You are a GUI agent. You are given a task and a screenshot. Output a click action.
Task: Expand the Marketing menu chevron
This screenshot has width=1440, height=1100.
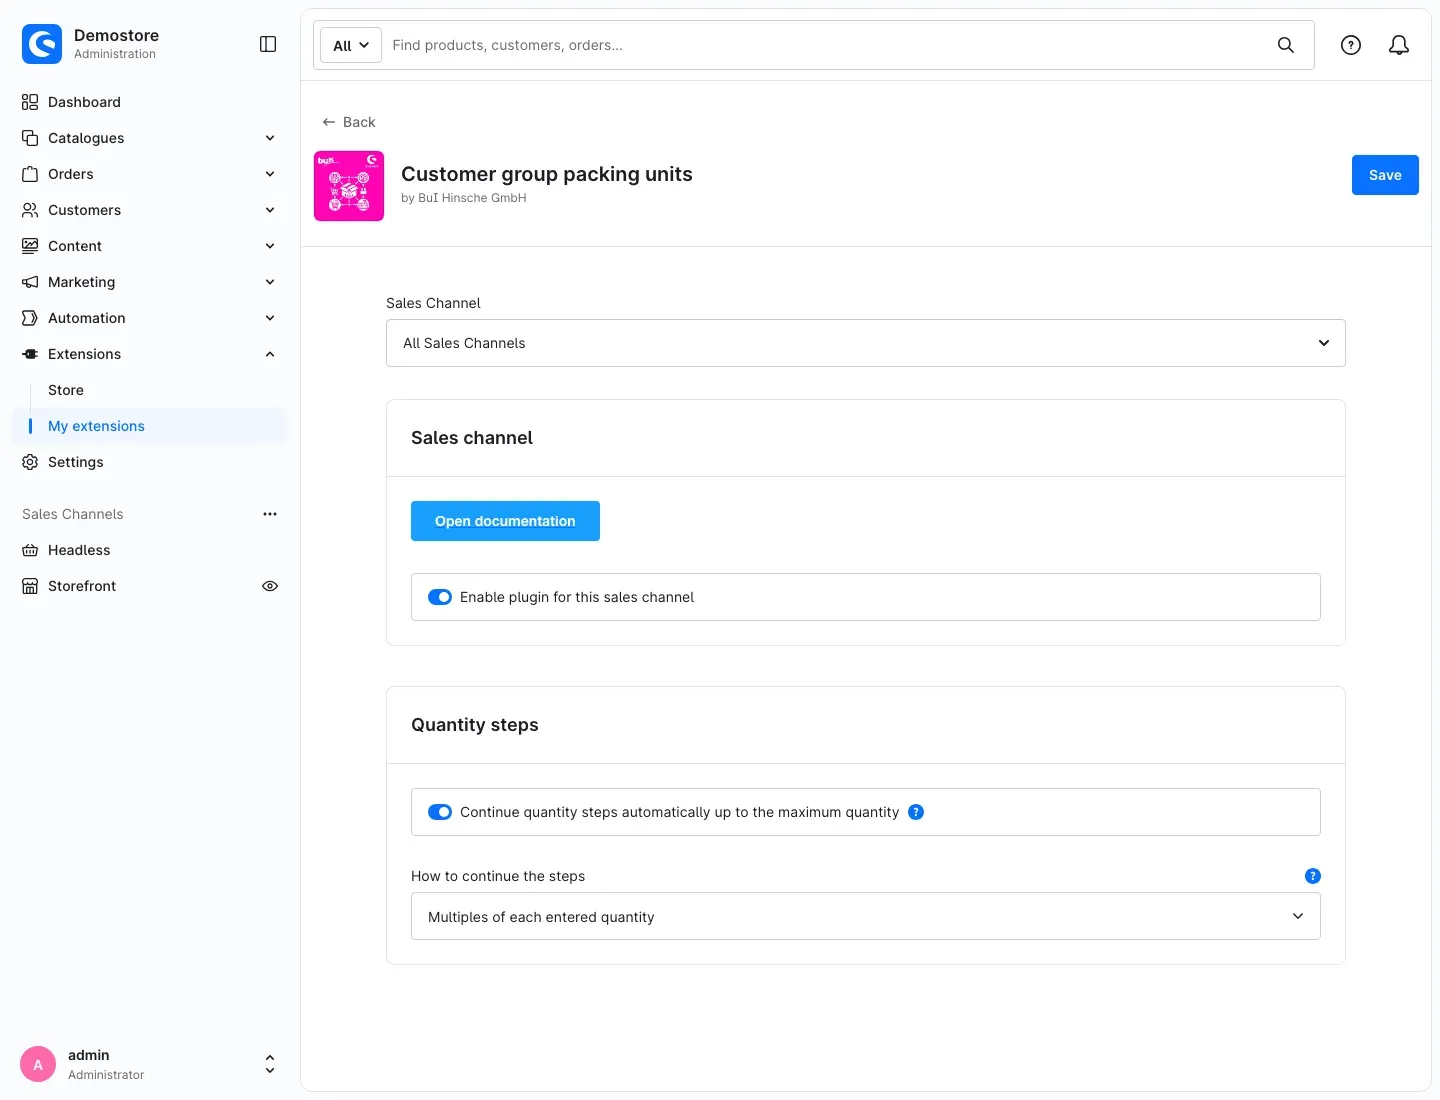(x=270, y=282)
